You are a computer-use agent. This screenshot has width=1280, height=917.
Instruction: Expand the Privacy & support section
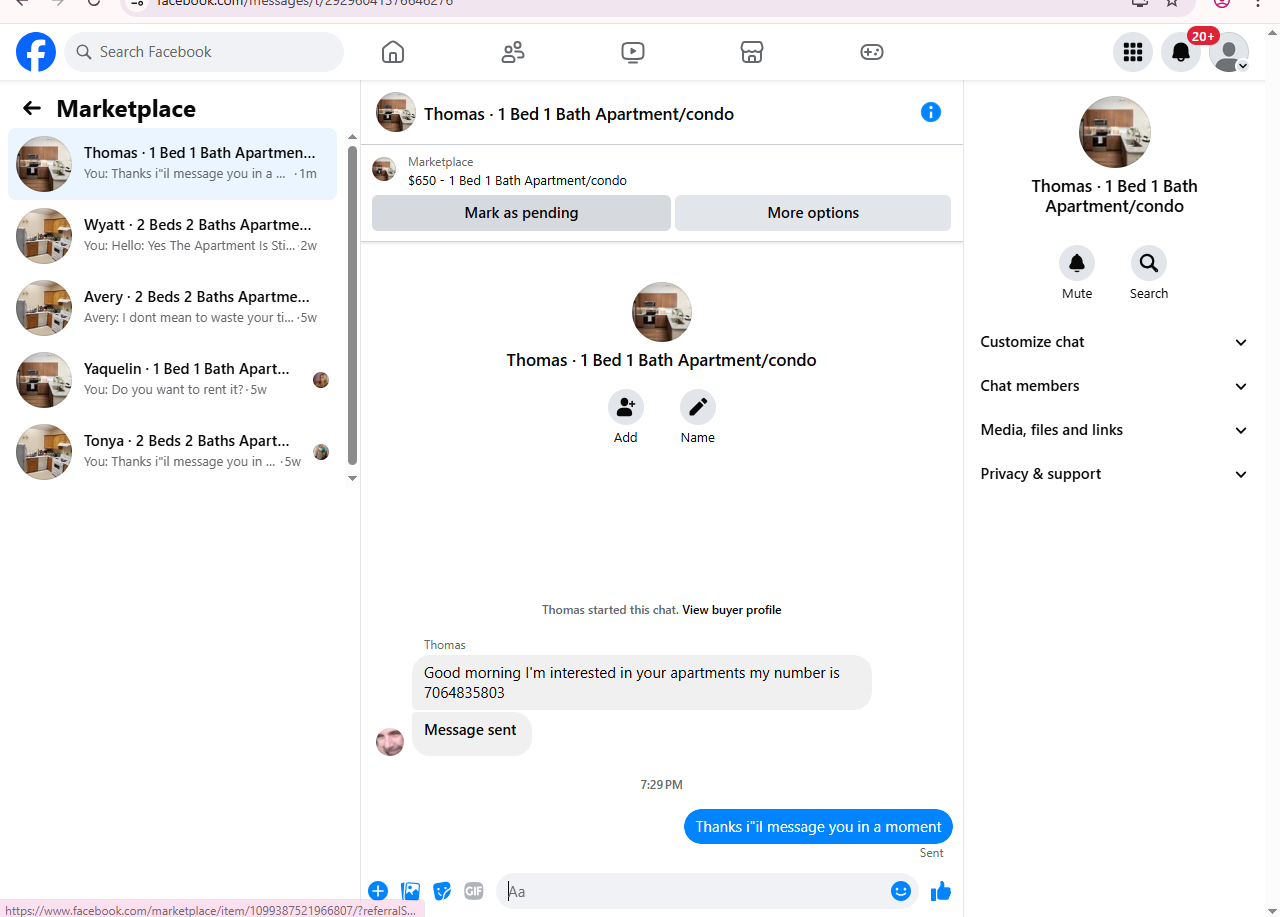pyautogui.click(x=1115, y=474)
